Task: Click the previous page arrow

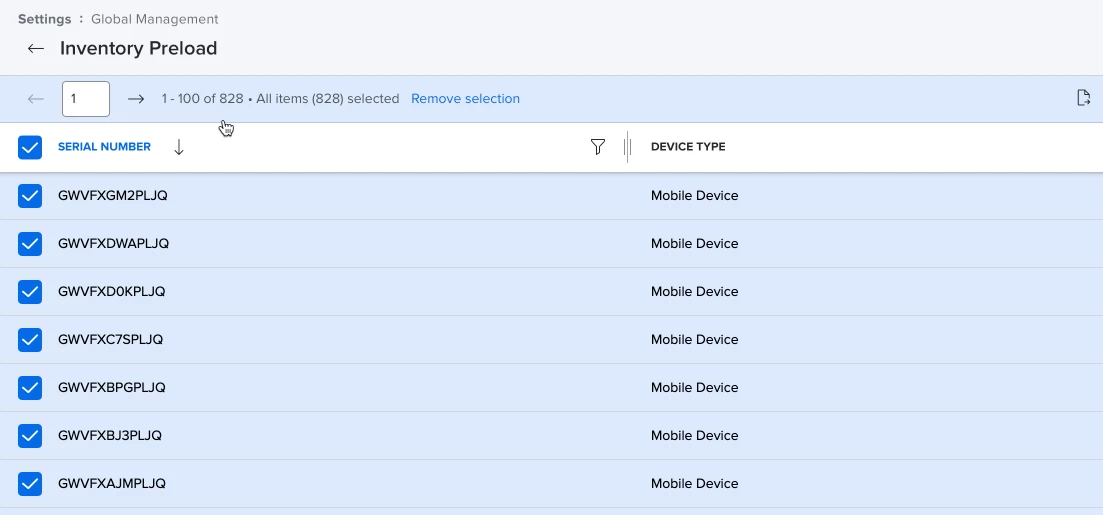Action: [x=35, y=99]
